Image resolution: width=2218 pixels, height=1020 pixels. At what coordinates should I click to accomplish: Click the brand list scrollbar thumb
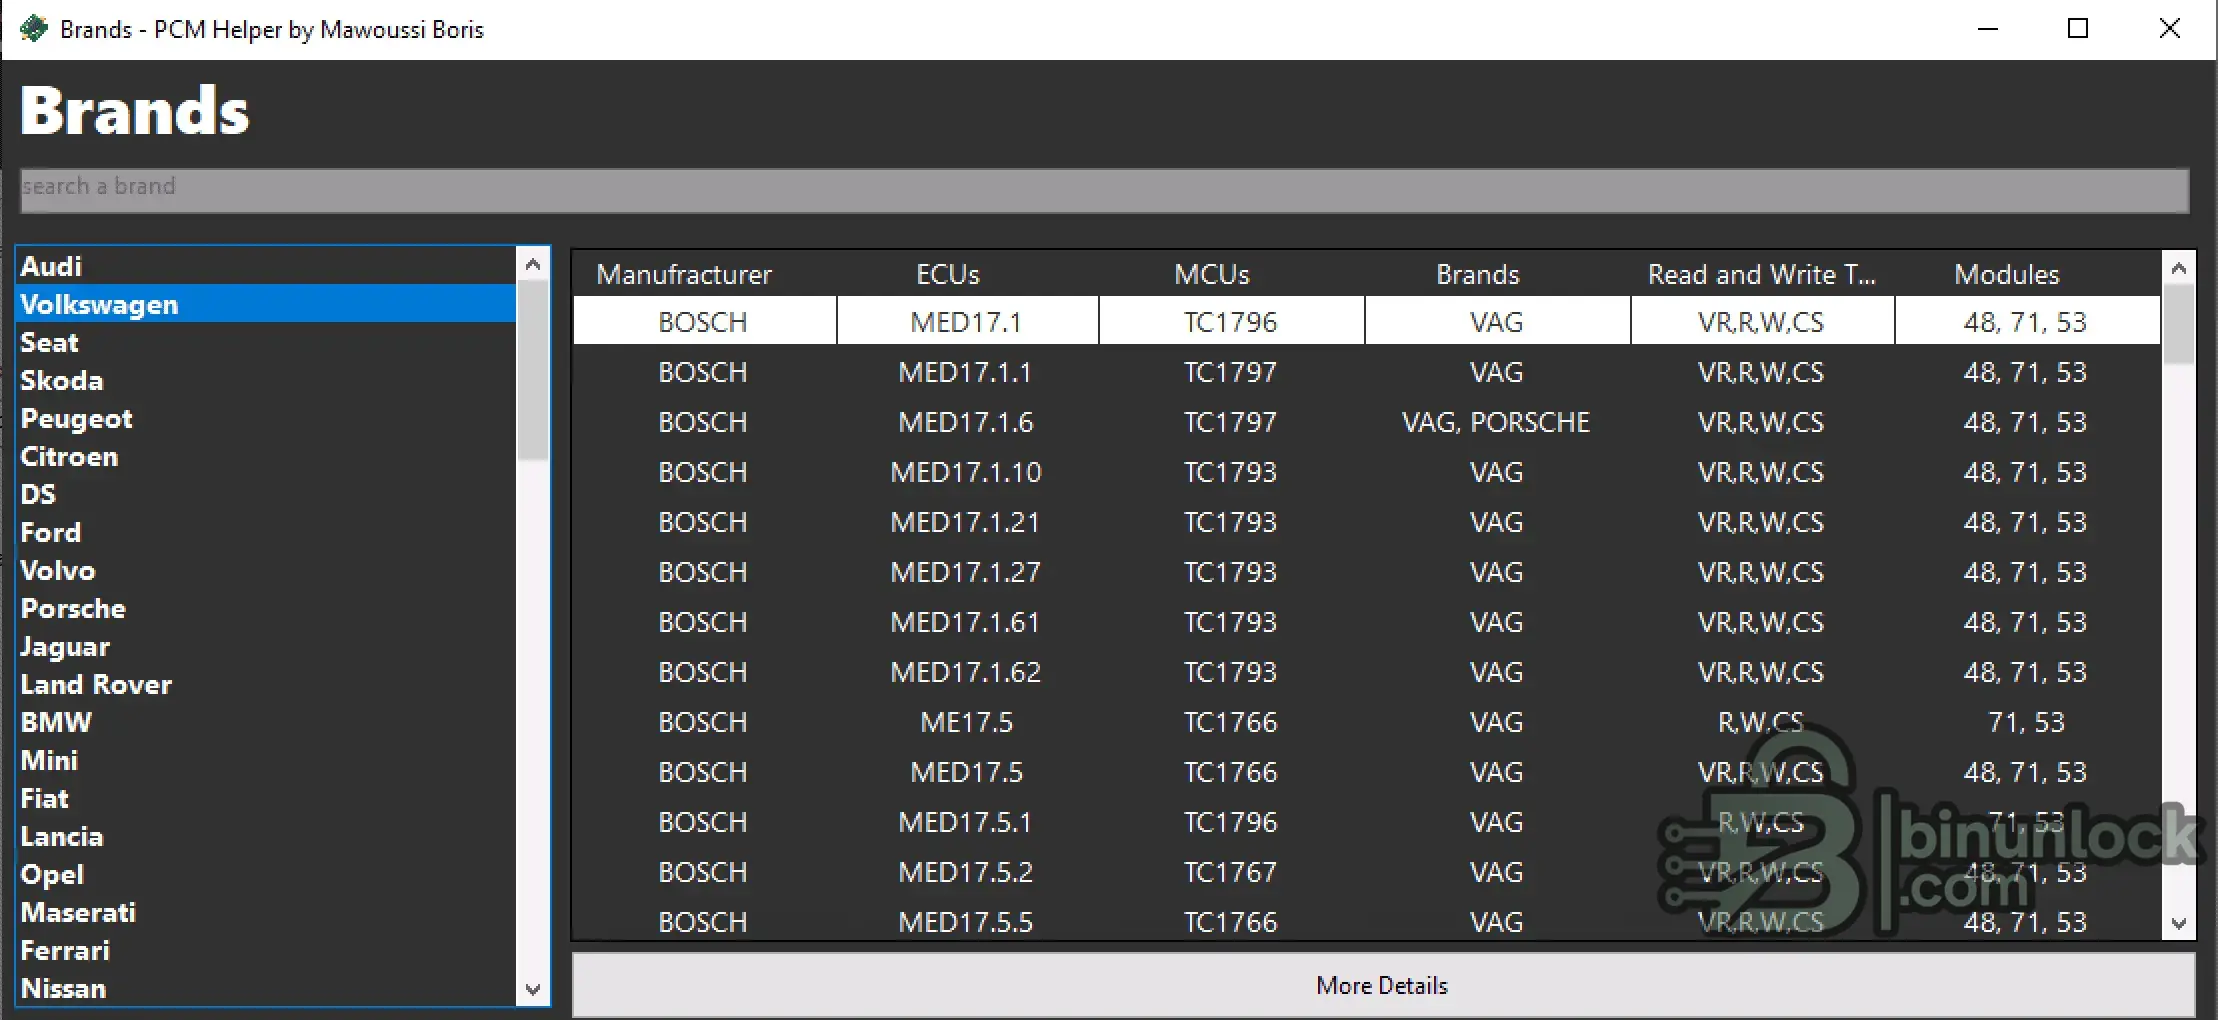[x=533, y=370]
